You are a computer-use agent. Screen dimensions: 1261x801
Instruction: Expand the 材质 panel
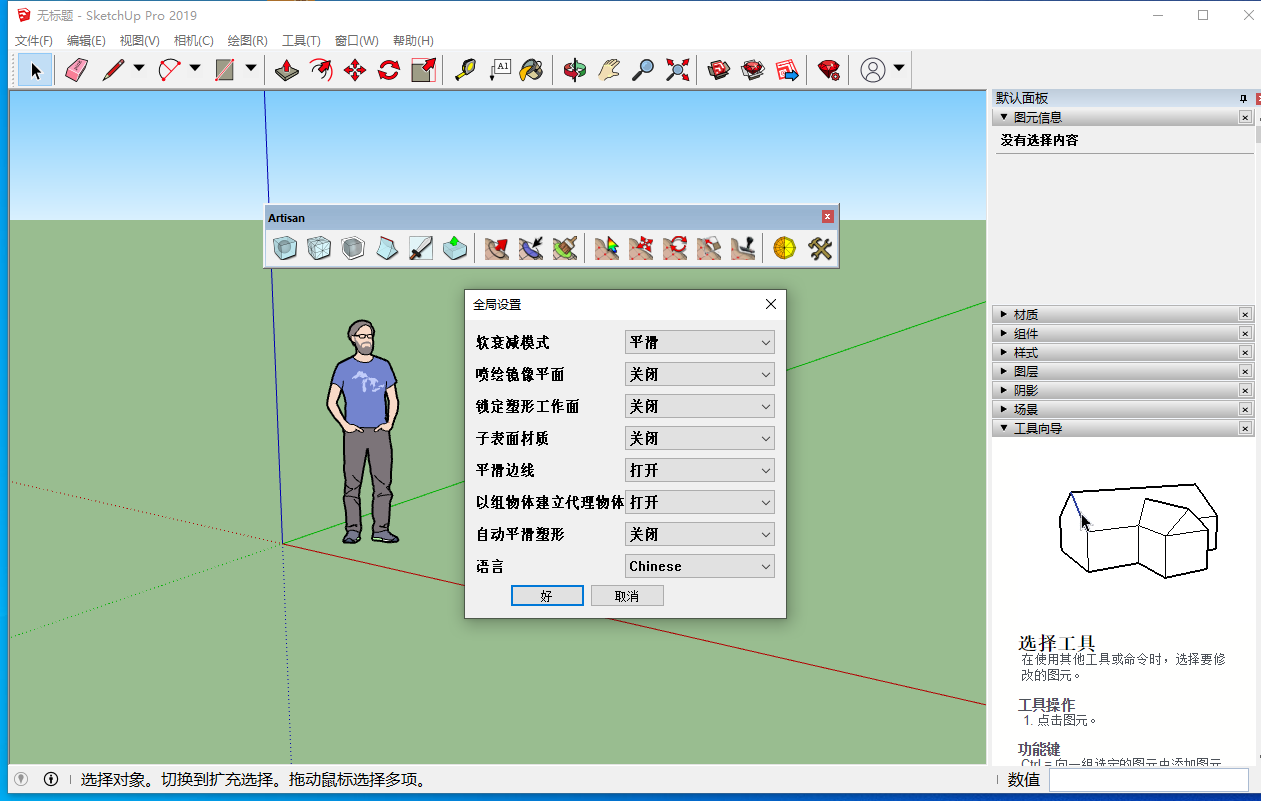tap(1025, 315)
